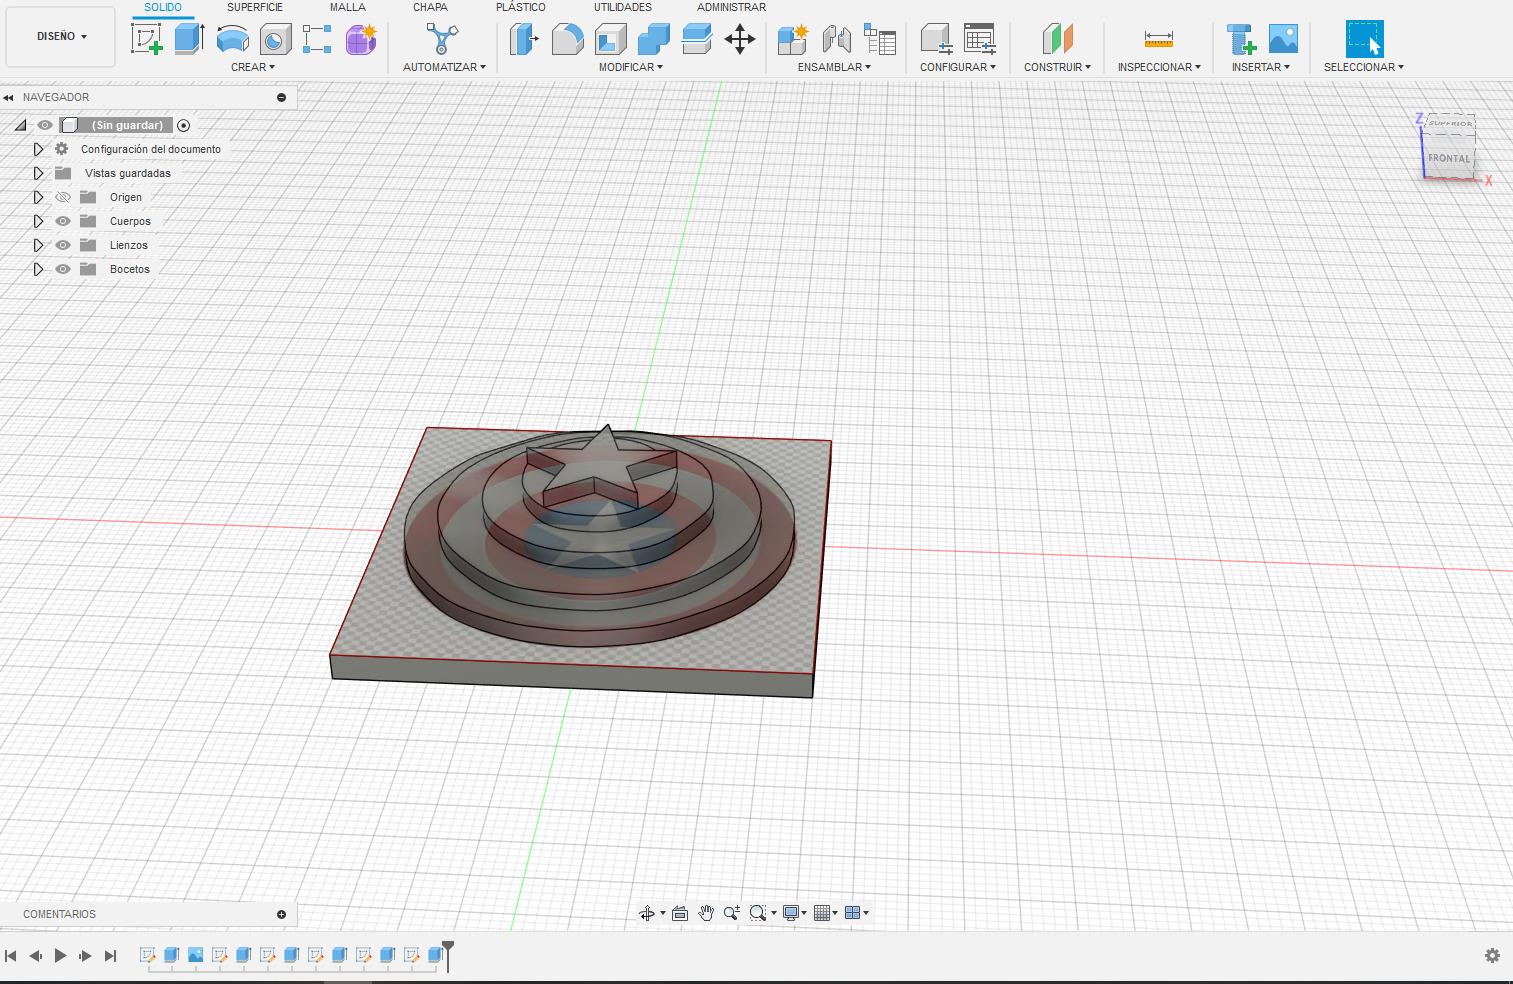The height and width of the screenshot is (984, 1513).
Task: Click the Automatizar scissors icon
Action: 442,39
